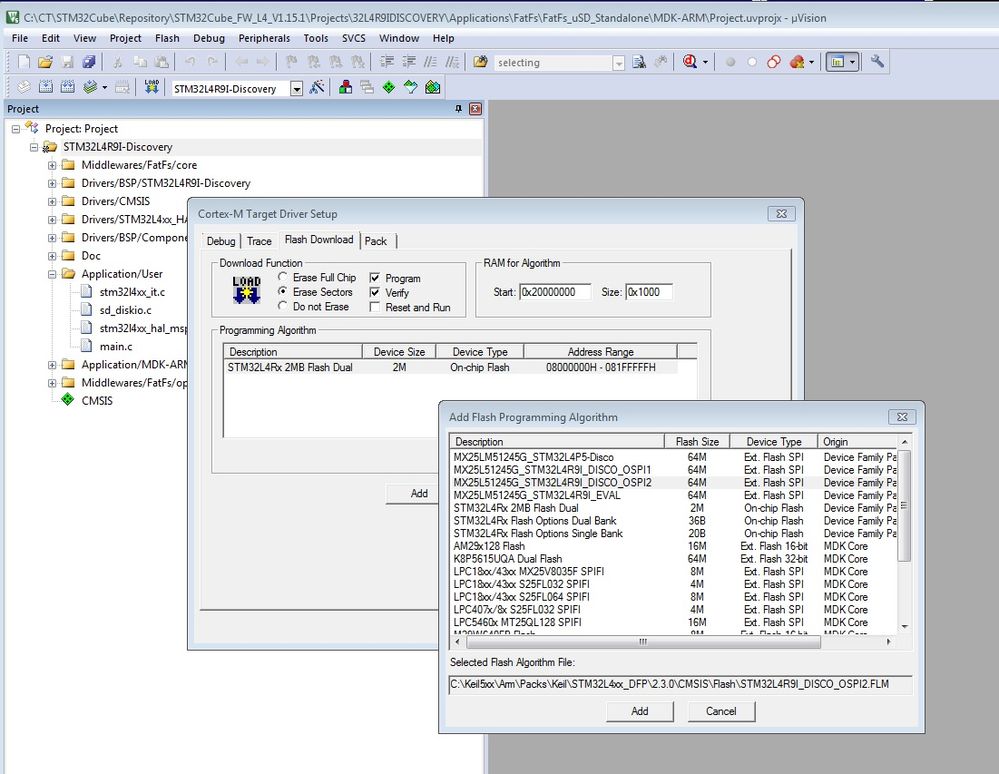This screenshot has width=999, height=774.
Task: Click the Translate current file icon
Action: point(24,87)
